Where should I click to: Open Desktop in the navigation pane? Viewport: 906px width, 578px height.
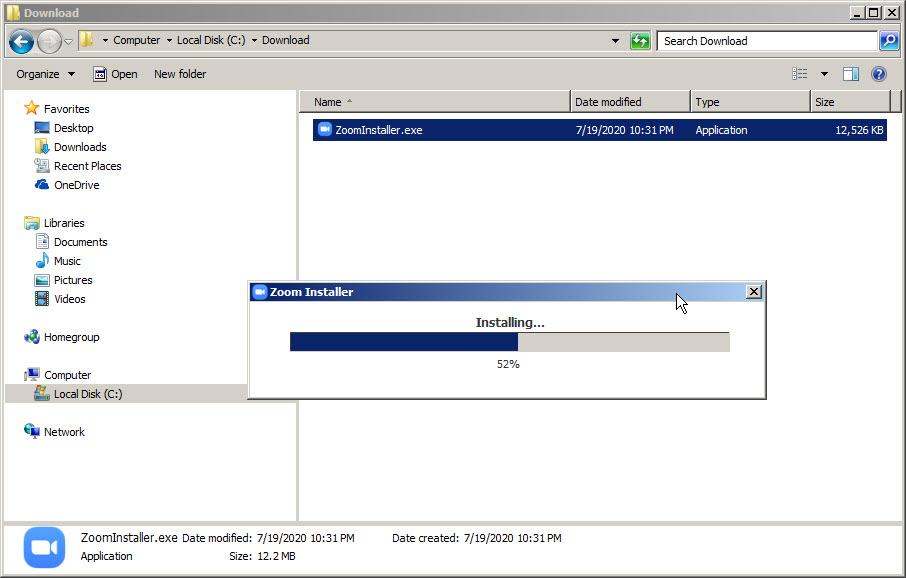73,128
